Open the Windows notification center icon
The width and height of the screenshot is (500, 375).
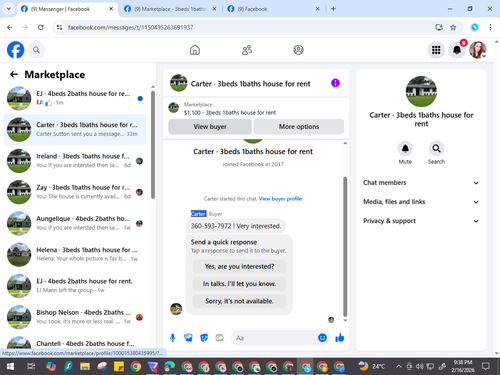(x=486, y=367)
